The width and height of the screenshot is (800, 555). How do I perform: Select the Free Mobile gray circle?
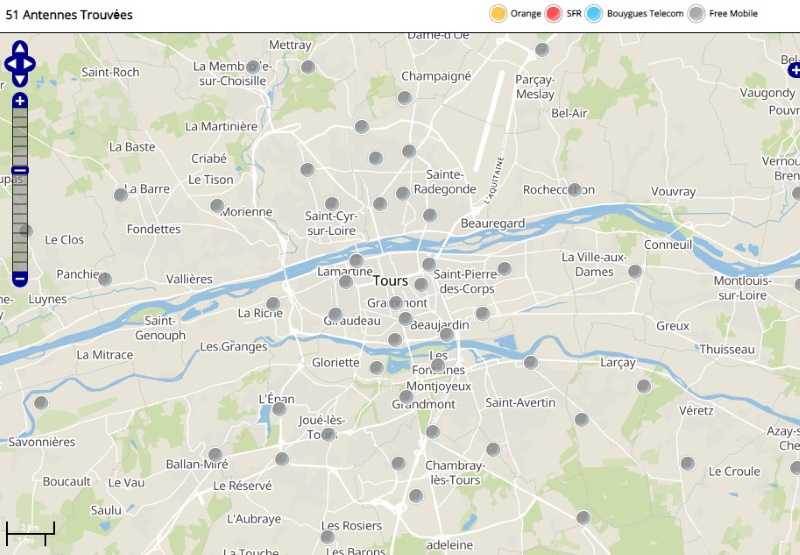696,14
